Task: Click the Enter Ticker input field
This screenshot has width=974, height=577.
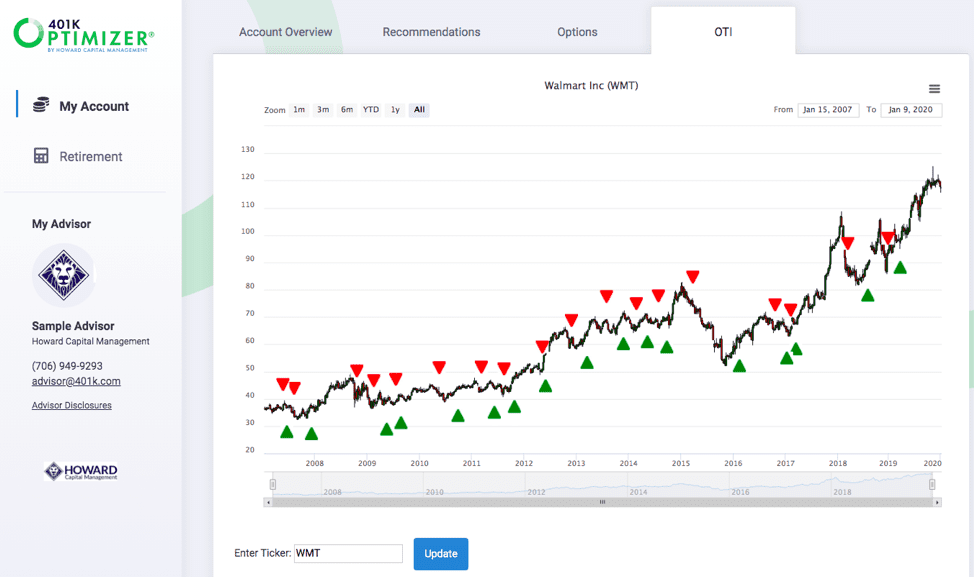Action: (348, 553)
